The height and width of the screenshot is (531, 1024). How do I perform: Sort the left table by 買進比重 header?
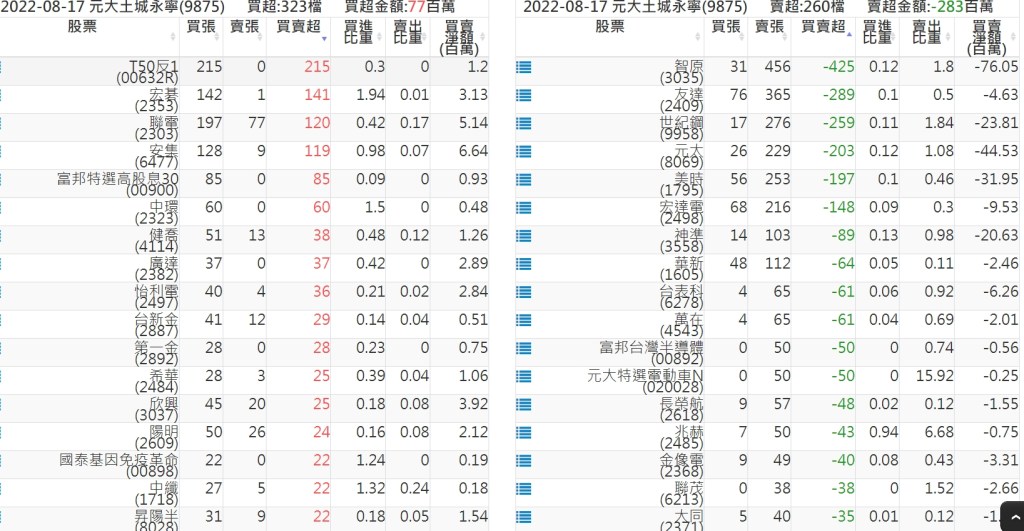(x=350, y=36)
